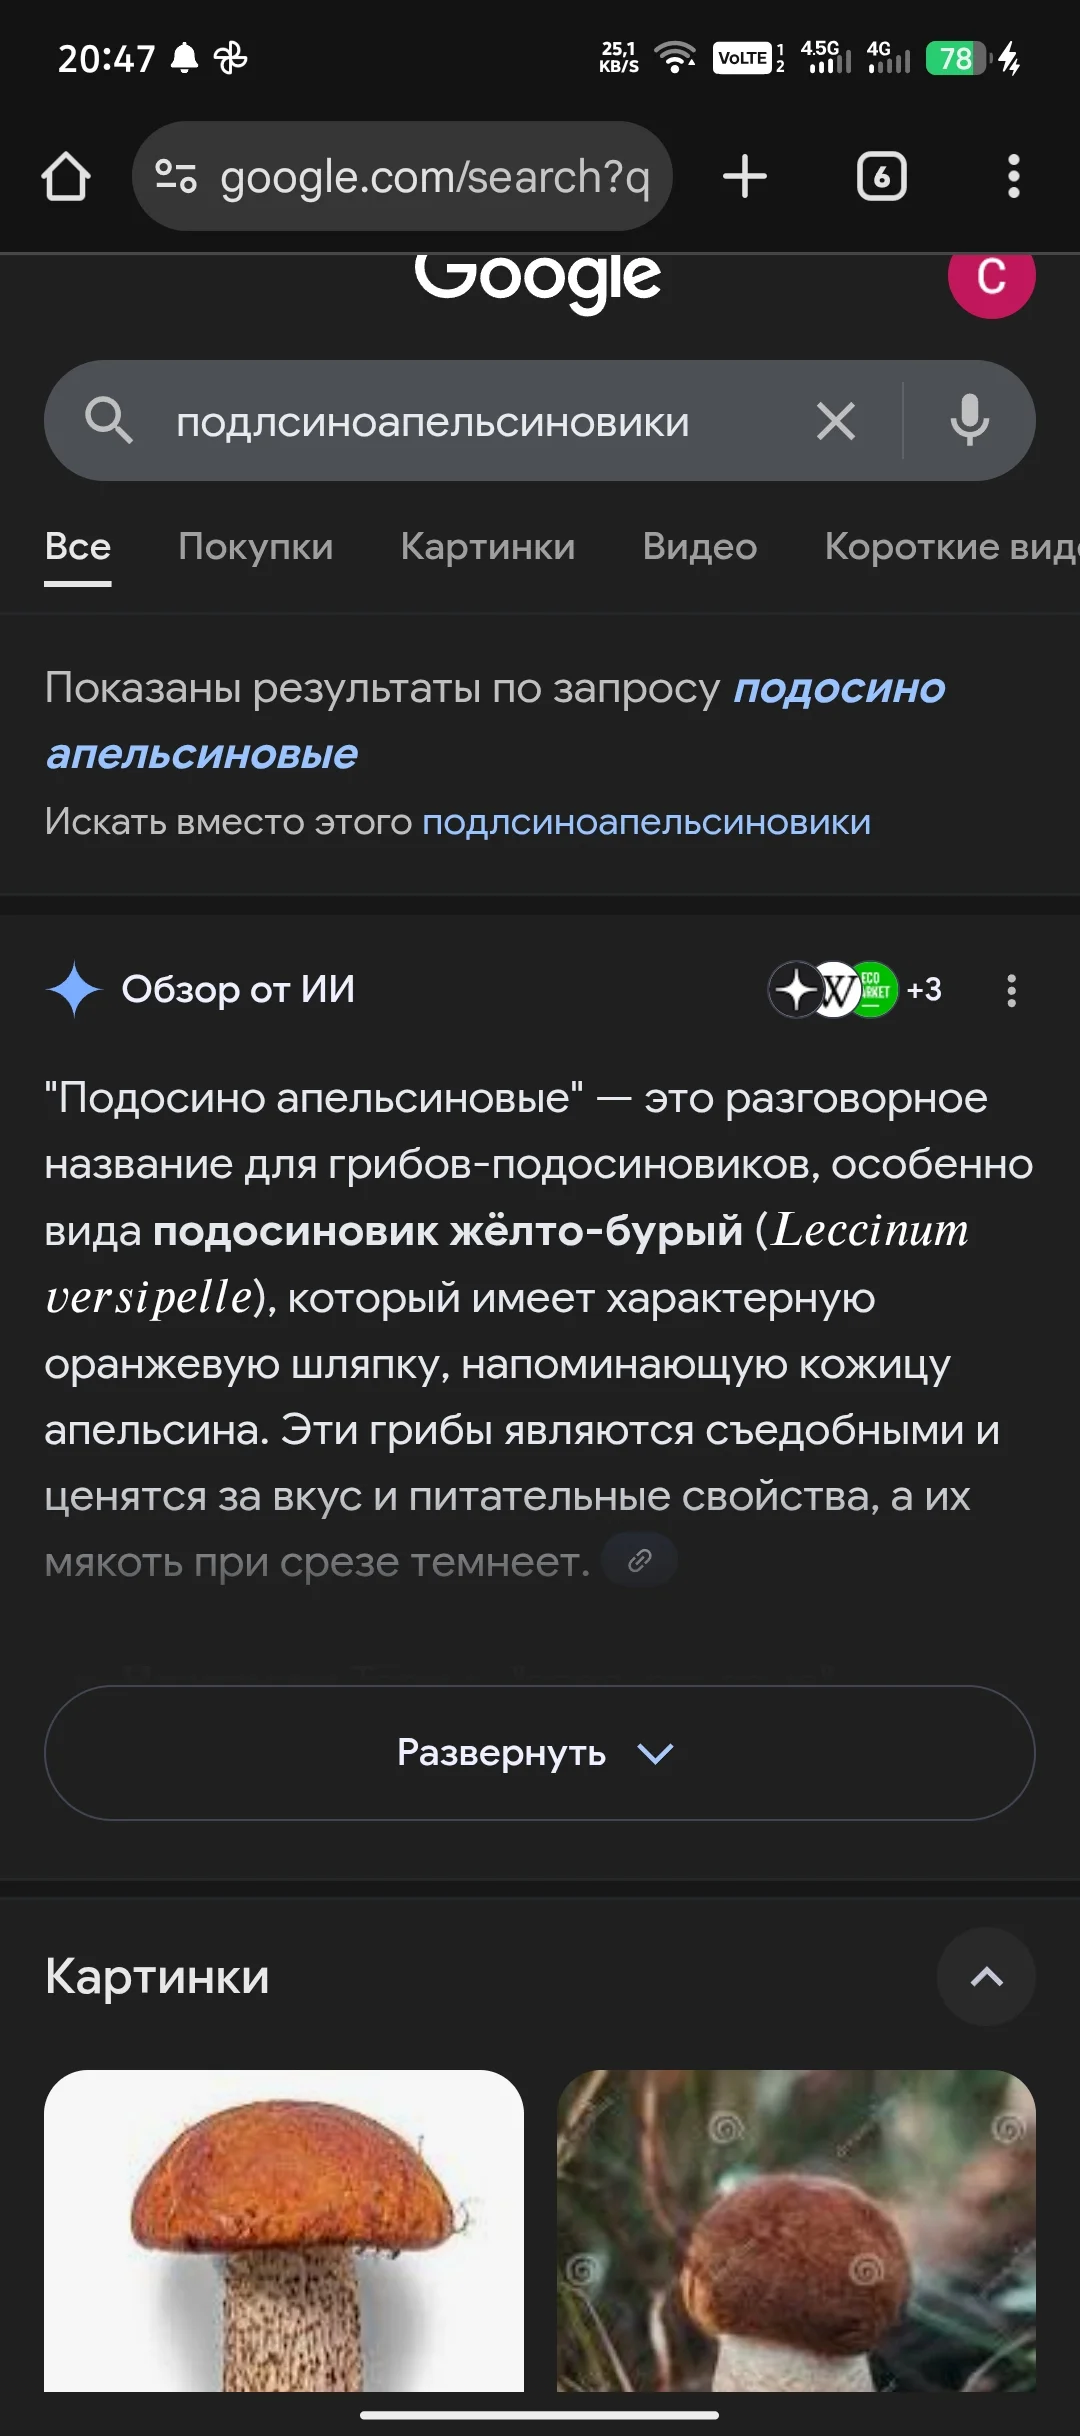Collapse the Картинки section chevron
The image size is (1080, 2436).
tap(987, 1978)
